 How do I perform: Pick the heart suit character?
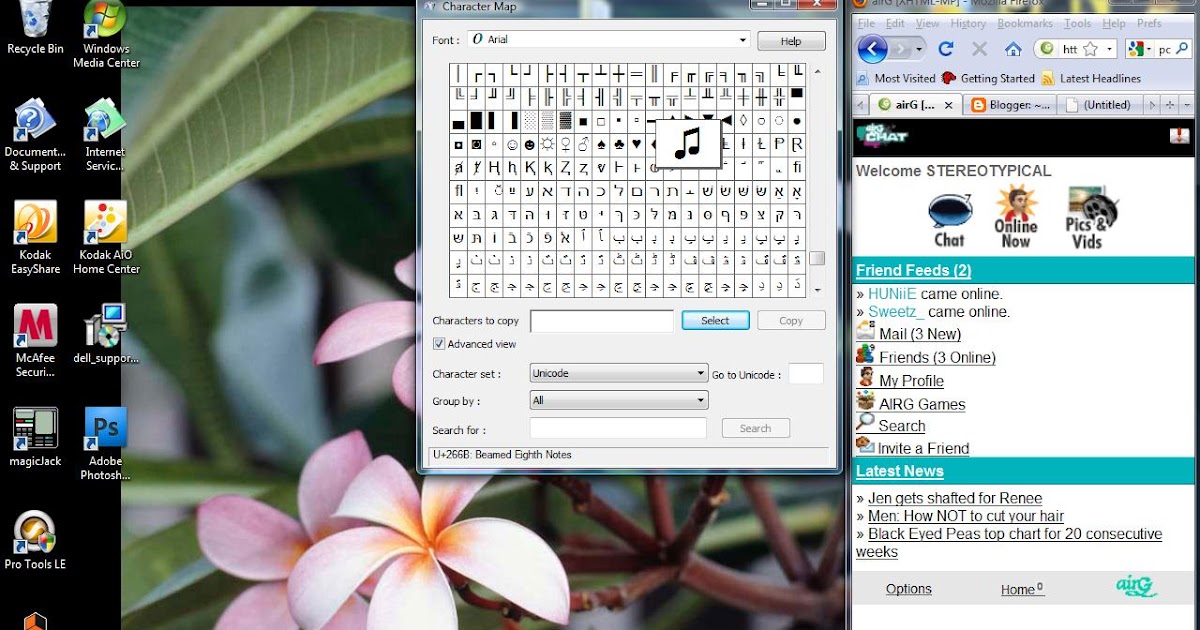tap(637, 144)
